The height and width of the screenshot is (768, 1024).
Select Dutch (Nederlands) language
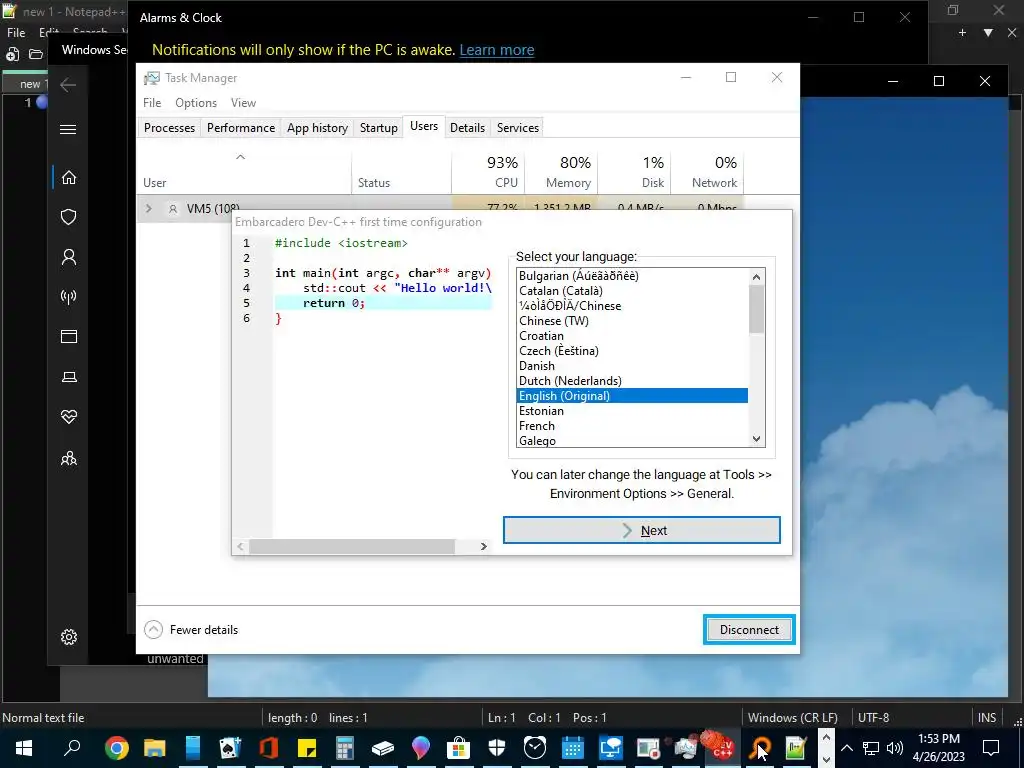click(x=632, y=381)
